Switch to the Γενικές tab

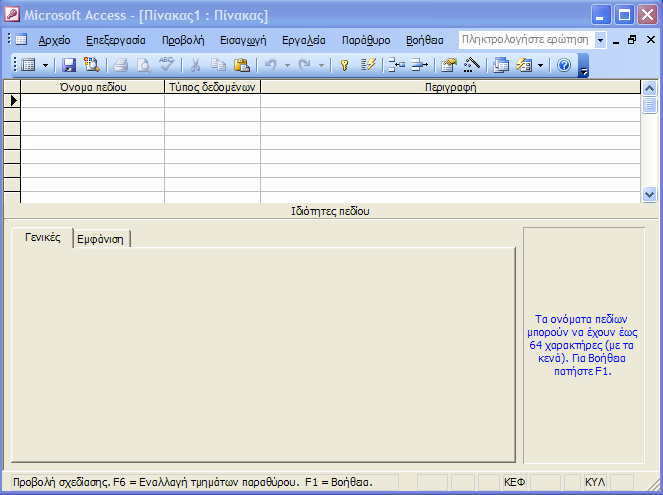click(x=43, y=237)
